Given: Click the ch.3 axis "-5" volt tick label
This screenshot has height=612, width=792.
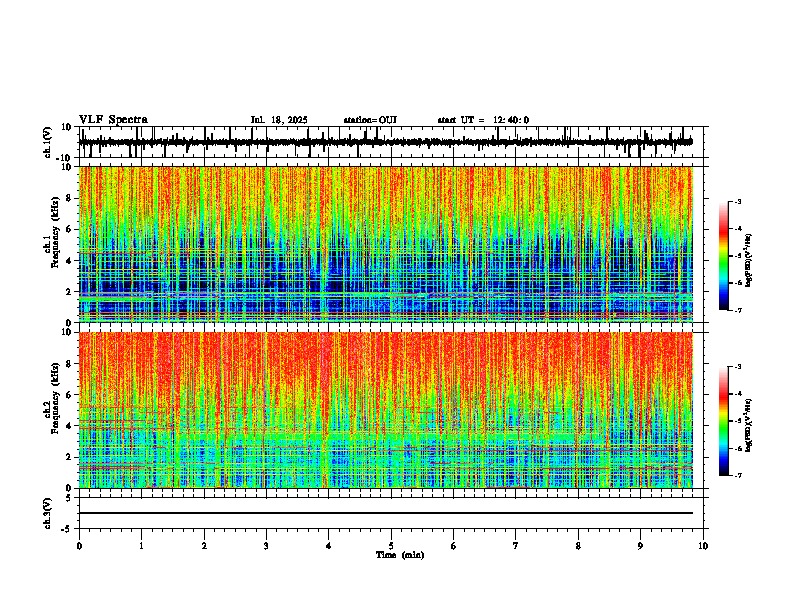Looking at the screenshot, I should [67, 529].
